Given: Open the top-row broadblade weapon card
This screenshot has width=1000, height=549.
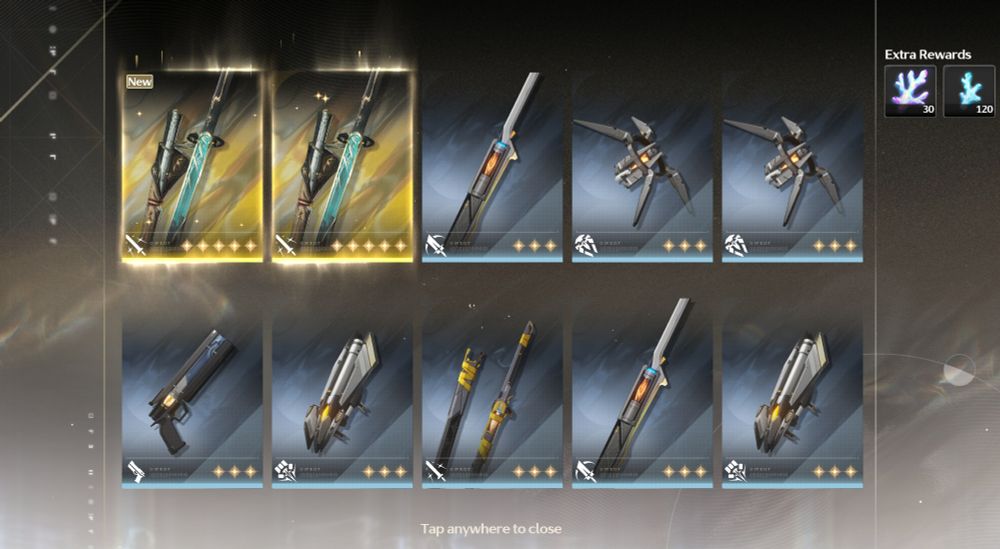Looking at the screenshot, I should [x=492, y=166].
